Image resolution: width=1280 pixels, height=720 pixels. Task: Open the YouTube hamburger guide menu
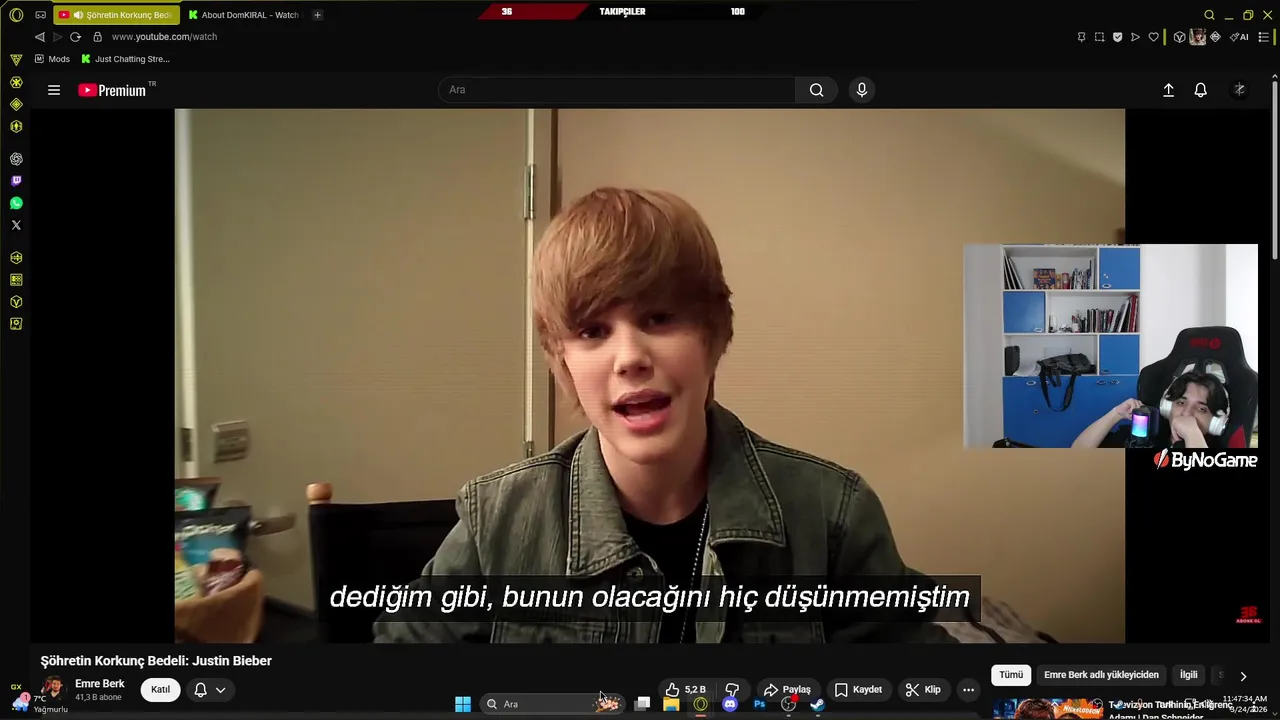(54, 90)
